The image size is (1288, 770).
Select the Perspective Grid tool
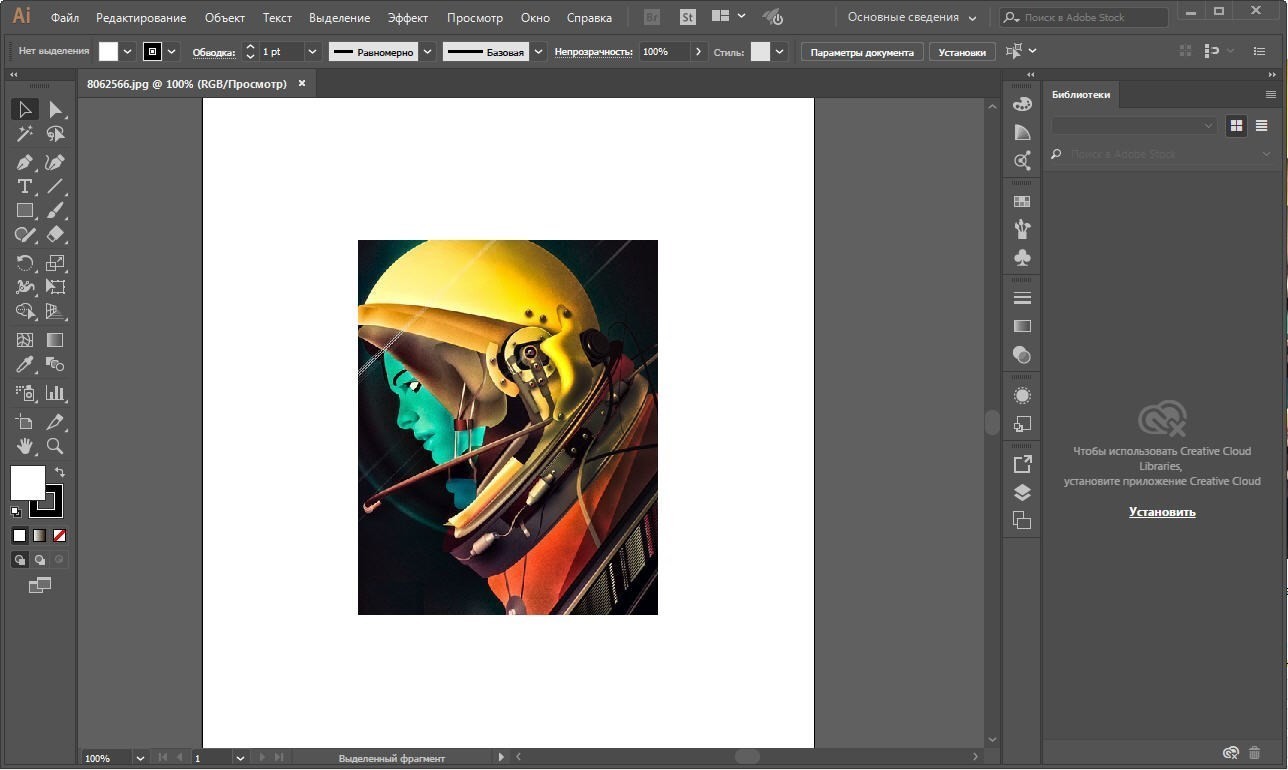[x=55, y=312]
